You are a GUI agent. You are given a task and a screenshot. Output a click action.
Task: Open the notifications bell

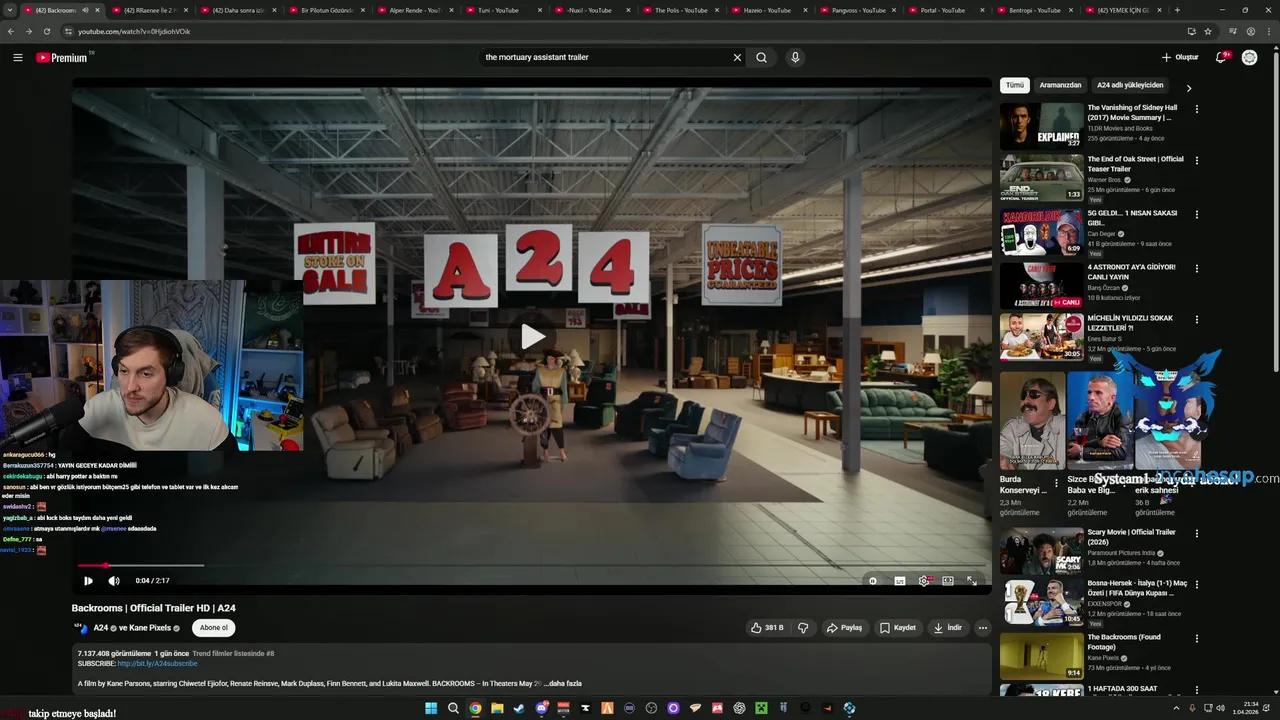(x=1221, y=57)
